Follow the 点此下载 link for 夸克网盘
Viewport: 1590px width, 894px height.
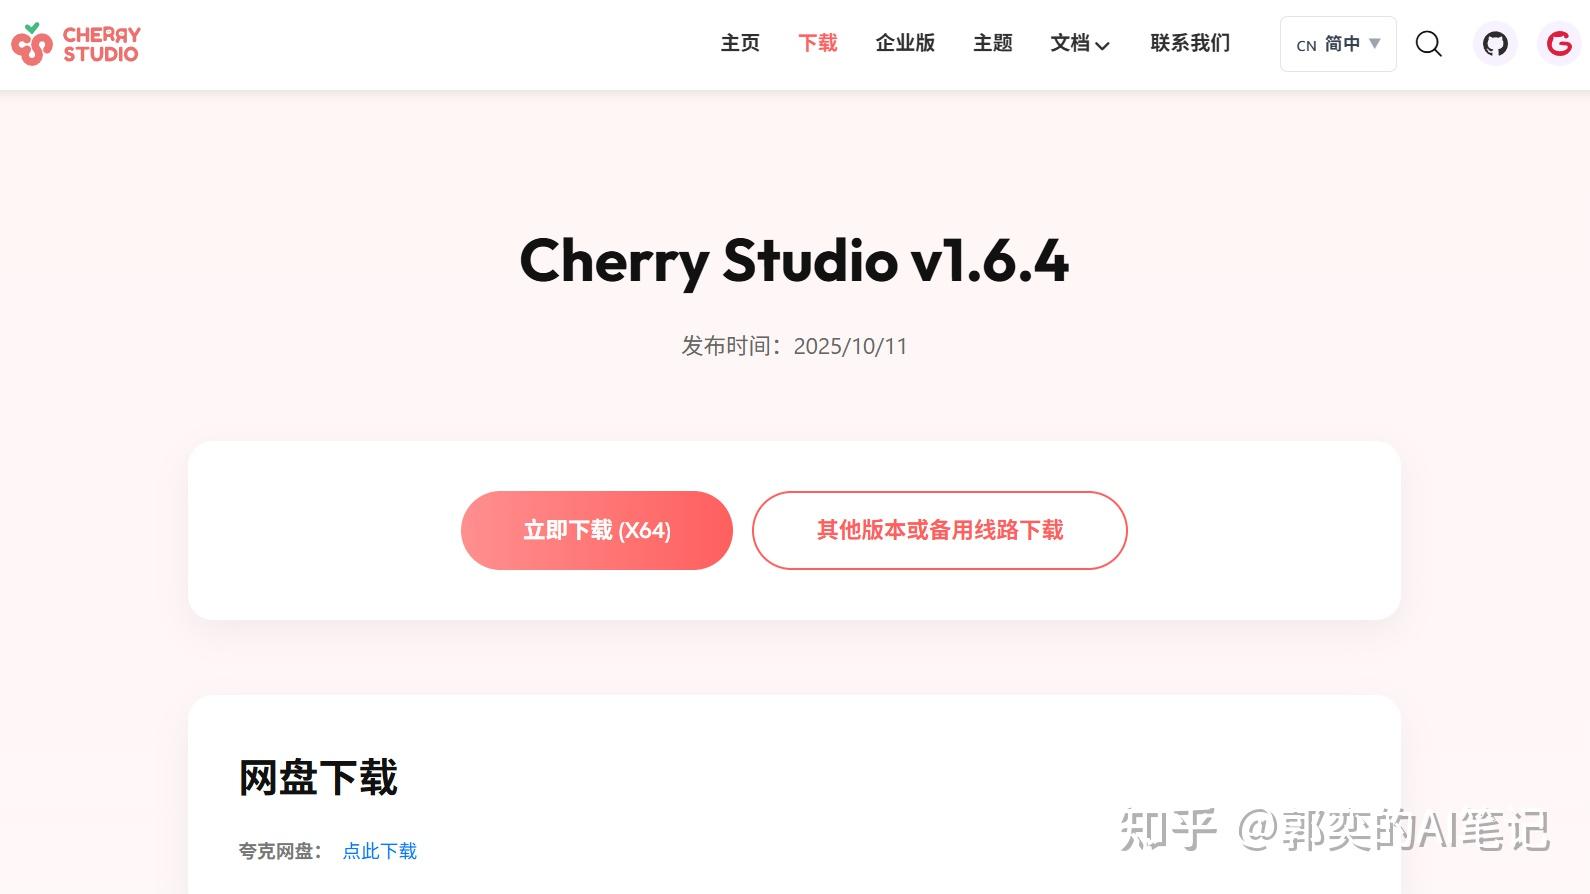coord(380,851)
